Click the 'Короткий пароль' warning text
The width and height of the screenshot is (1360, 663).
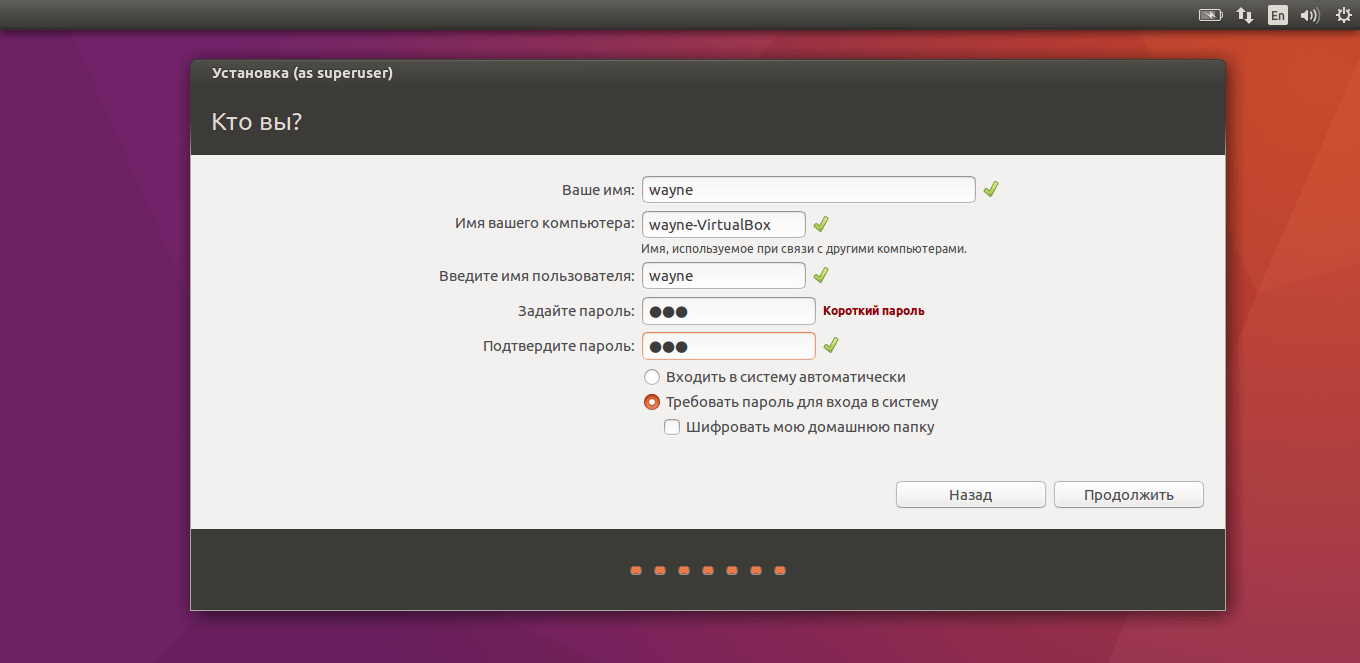tap(873, 311)
